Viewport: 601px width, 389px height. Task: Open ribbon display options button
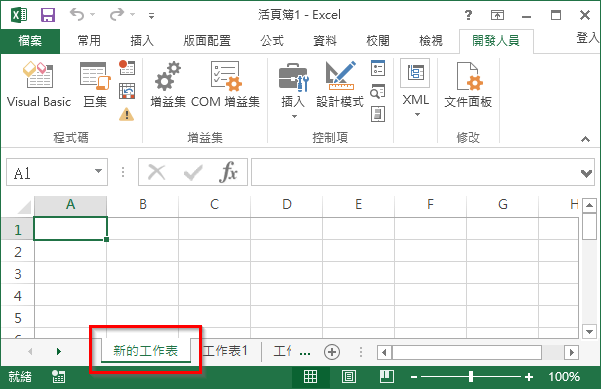click(x=497, y=15)
